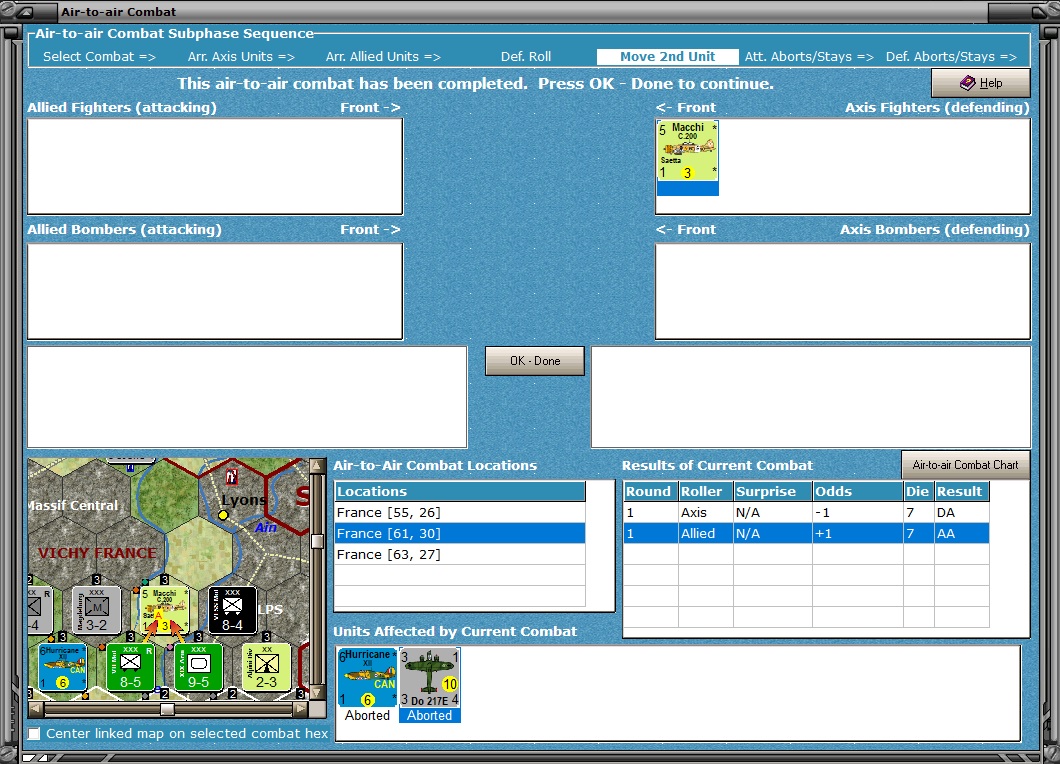Switch to the Select Combat step
Image resolution: width=1060 pixels, height=764 pixels.
tap(99, 57)
